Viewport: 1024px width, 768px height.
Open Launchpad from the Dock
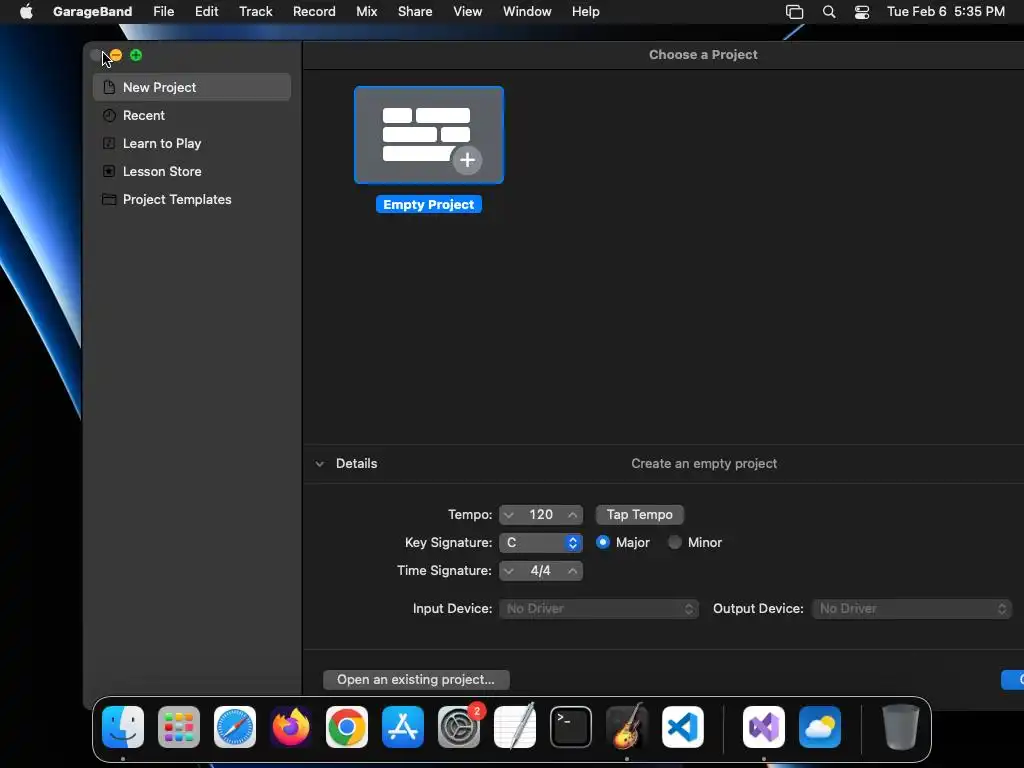click(179, 727)
